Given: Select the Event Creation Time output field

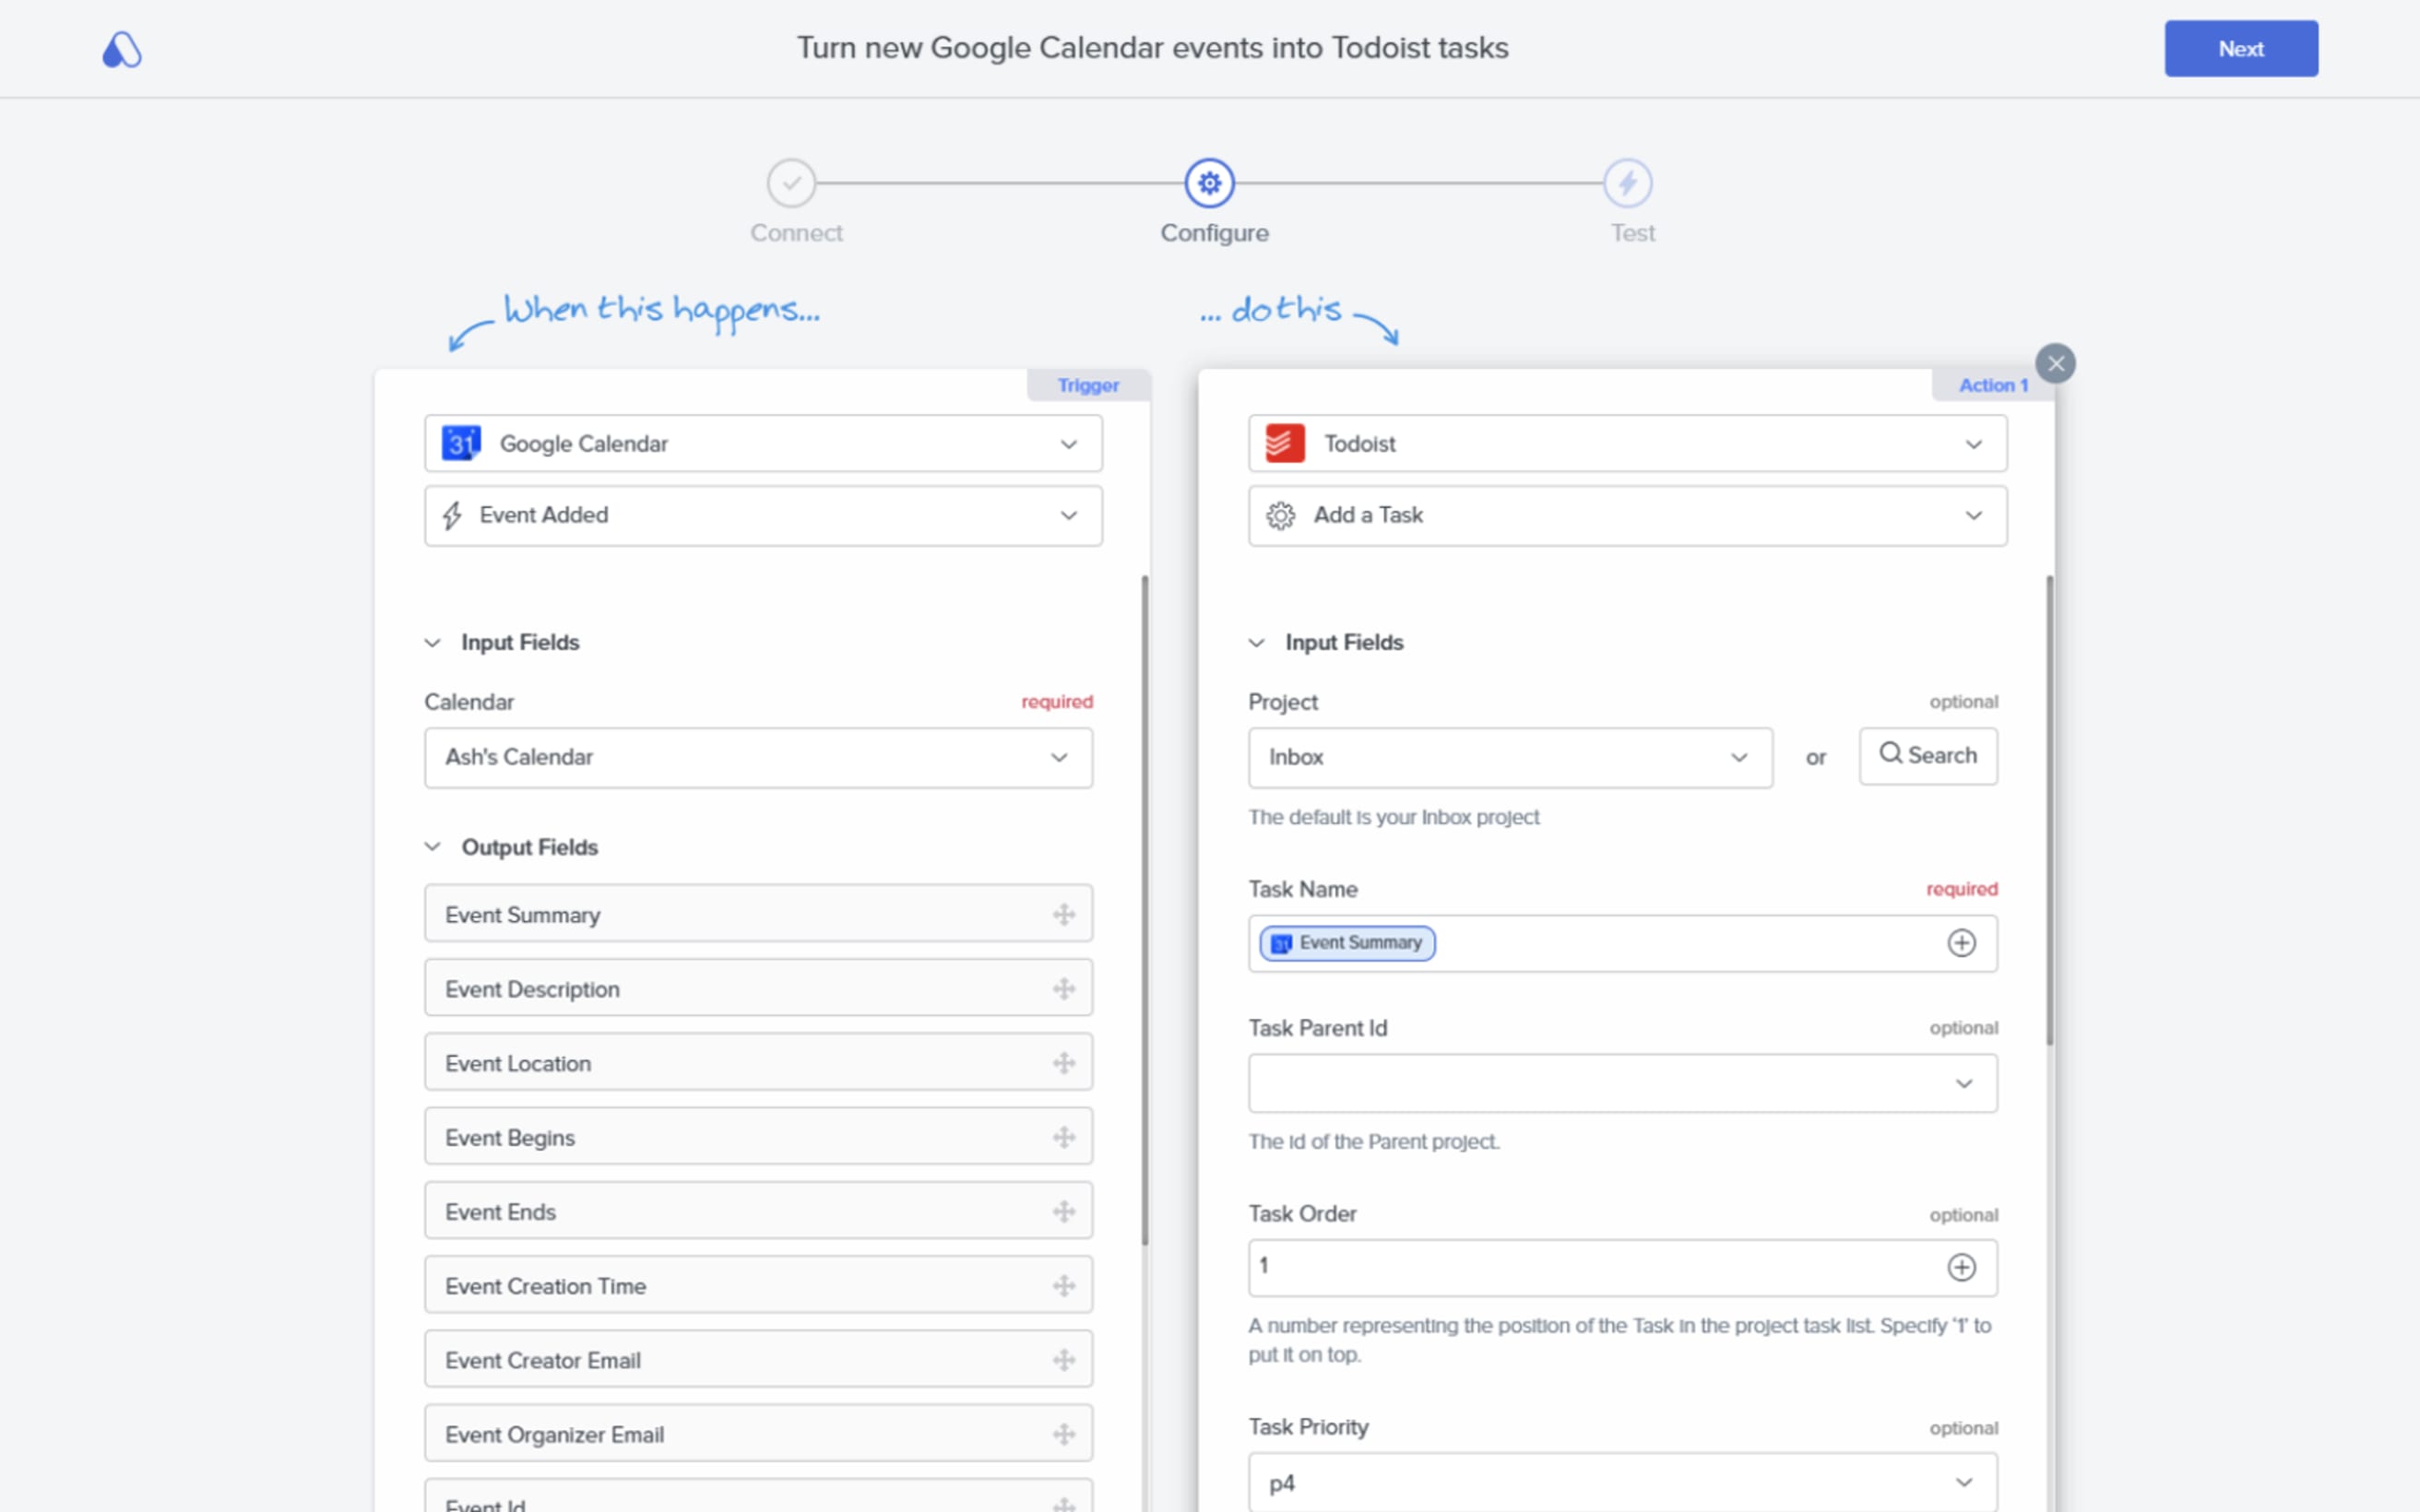Looking at the screenshot, I should 758,1285.
